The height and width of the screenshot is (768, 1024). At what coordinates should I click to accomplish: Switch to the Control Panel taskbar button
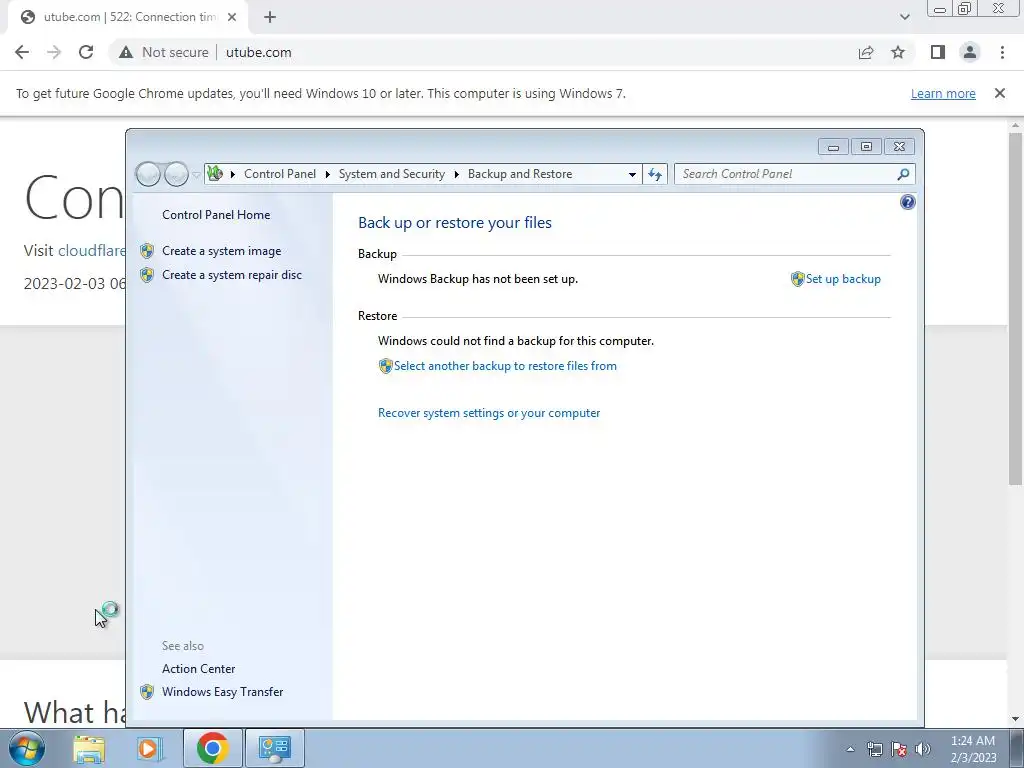pos(274,748)
